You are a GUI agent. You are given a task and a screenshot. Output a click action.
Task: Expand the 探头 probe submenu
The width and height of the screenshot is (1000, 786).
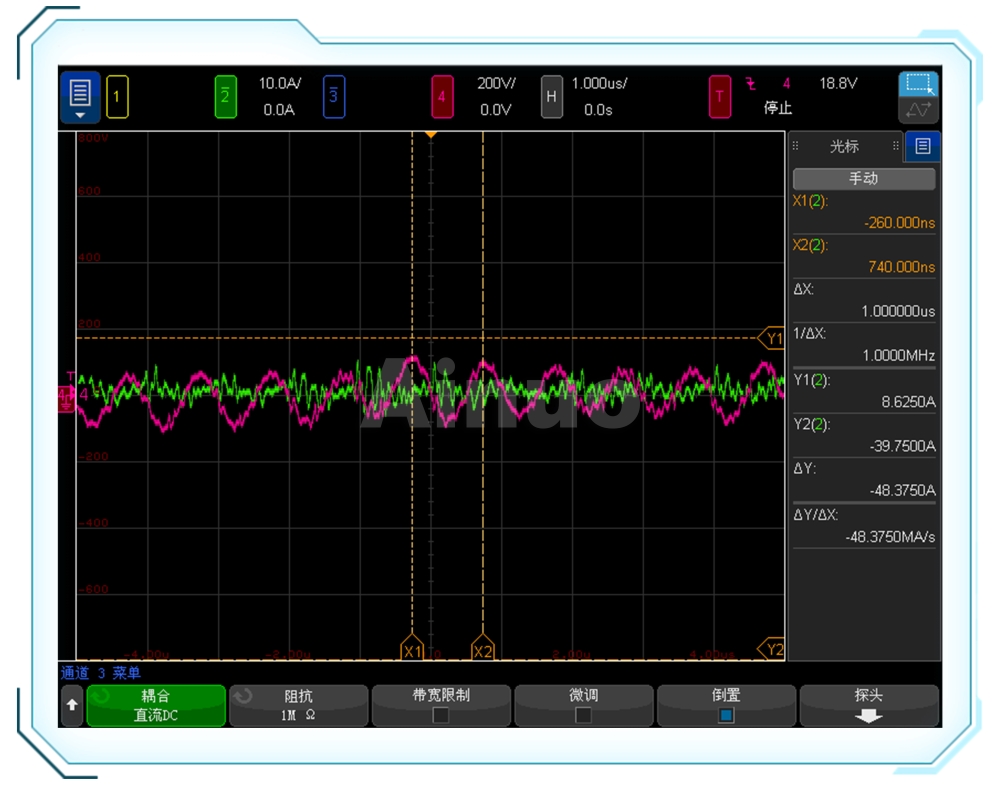click(868, 705)
